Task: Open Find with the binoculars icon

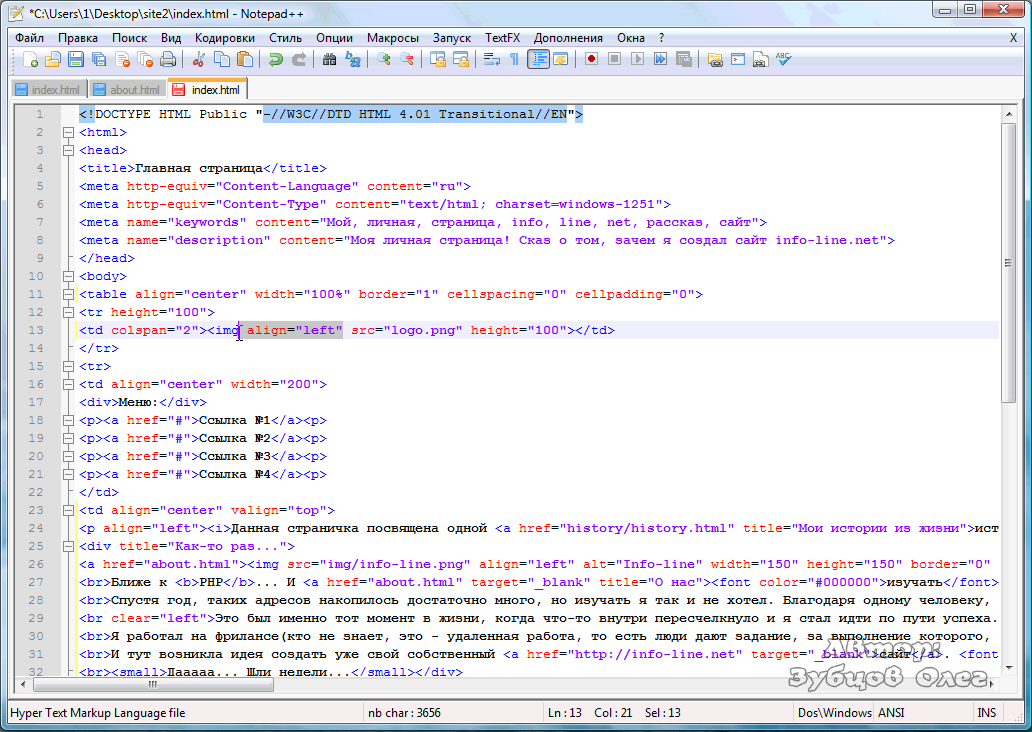Action: coord(329,60)
